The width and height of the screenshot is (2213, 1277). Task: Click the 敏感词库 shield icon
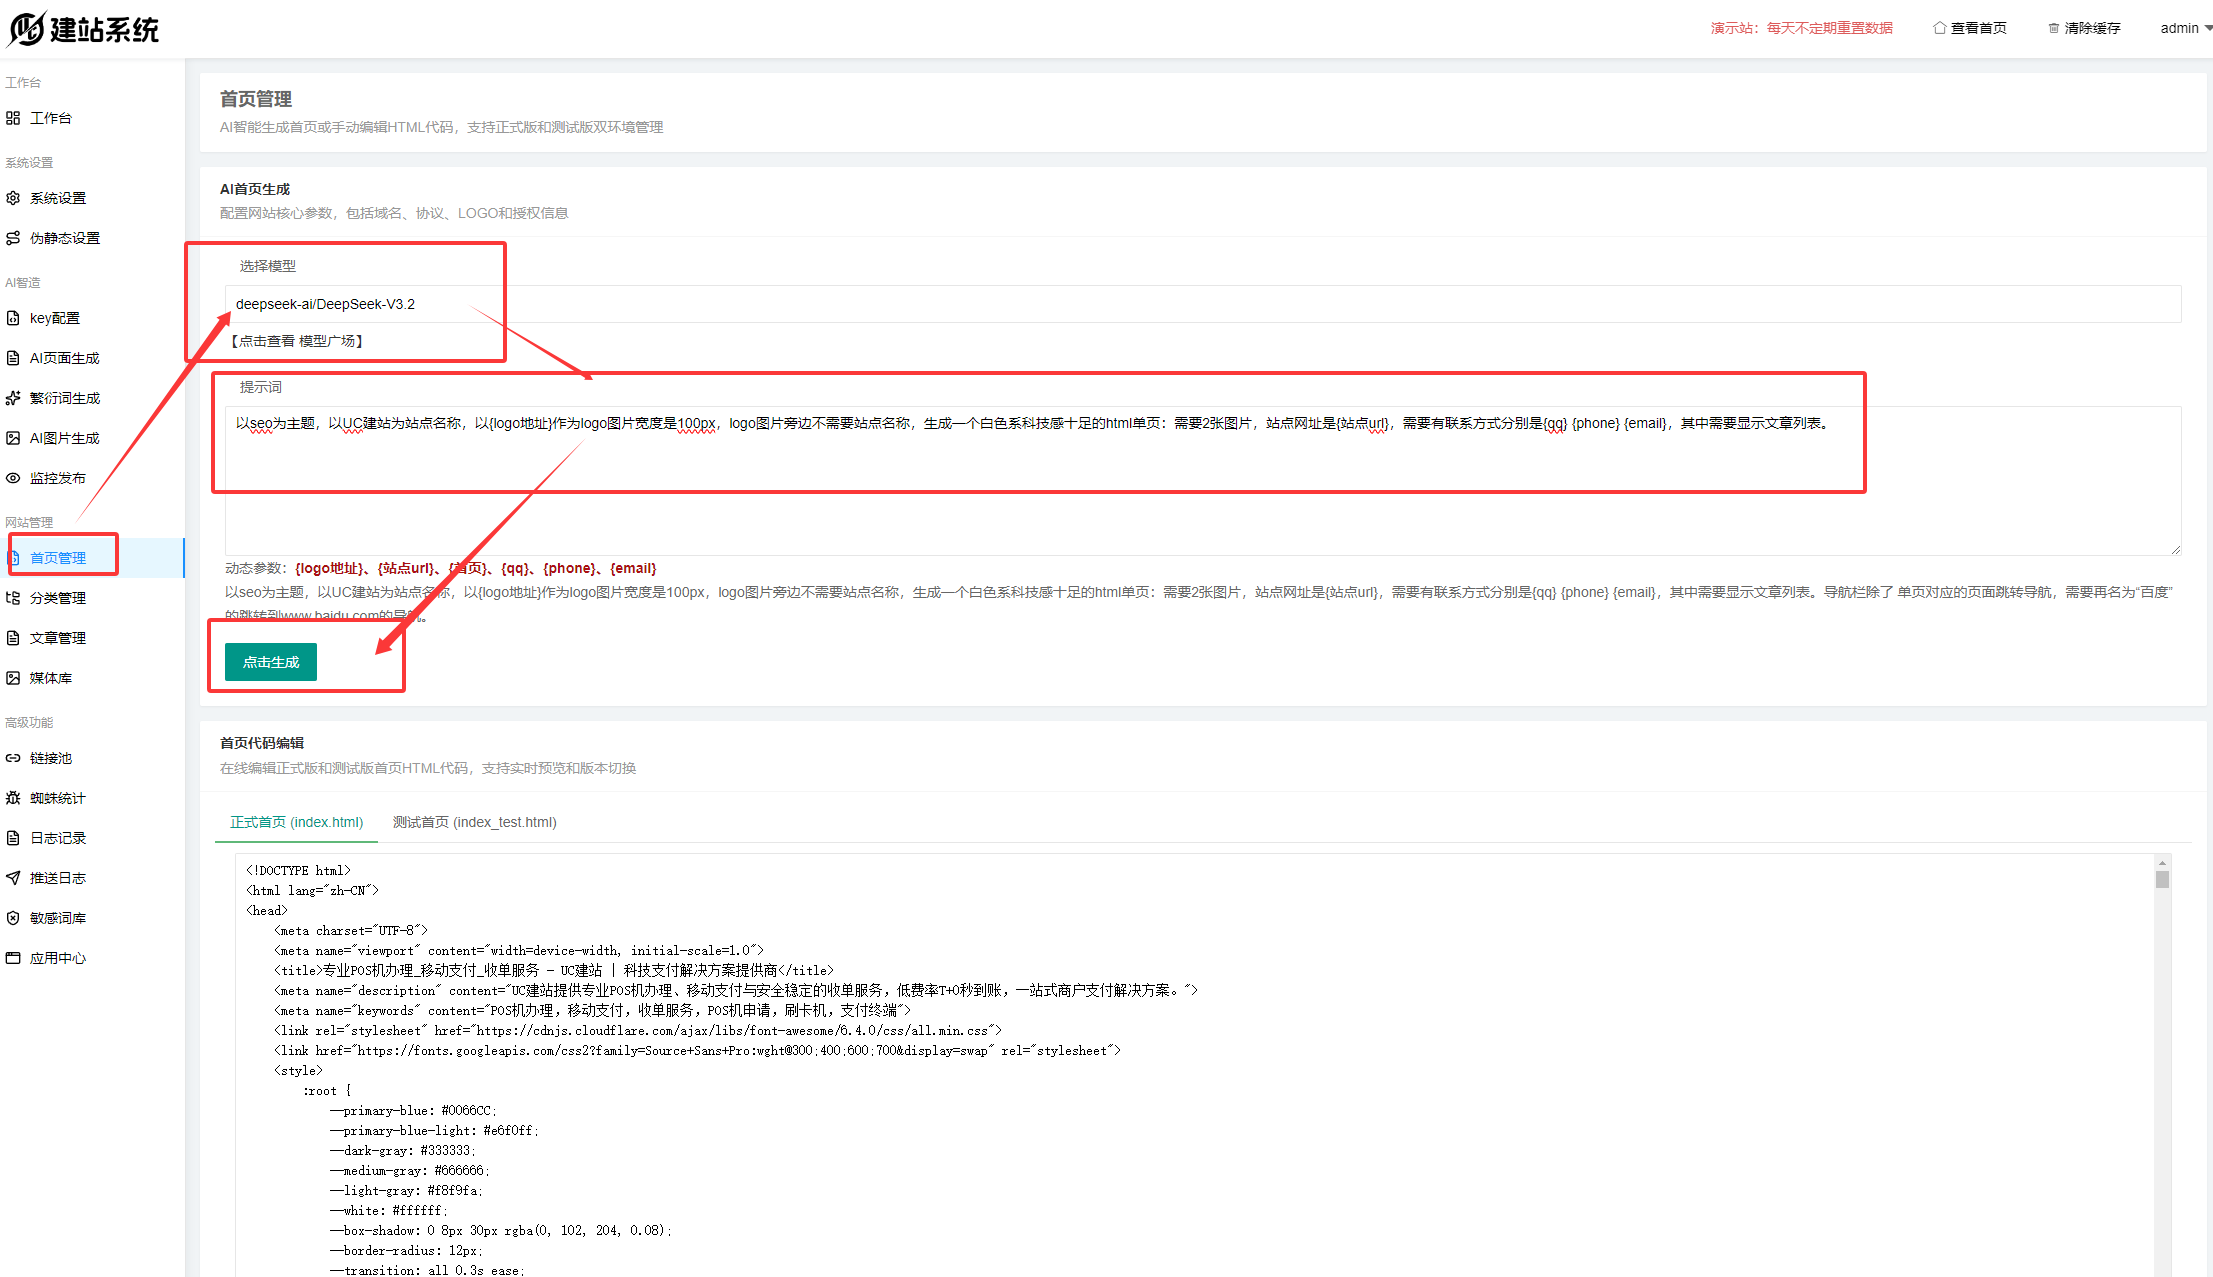[x=13, y=918]
